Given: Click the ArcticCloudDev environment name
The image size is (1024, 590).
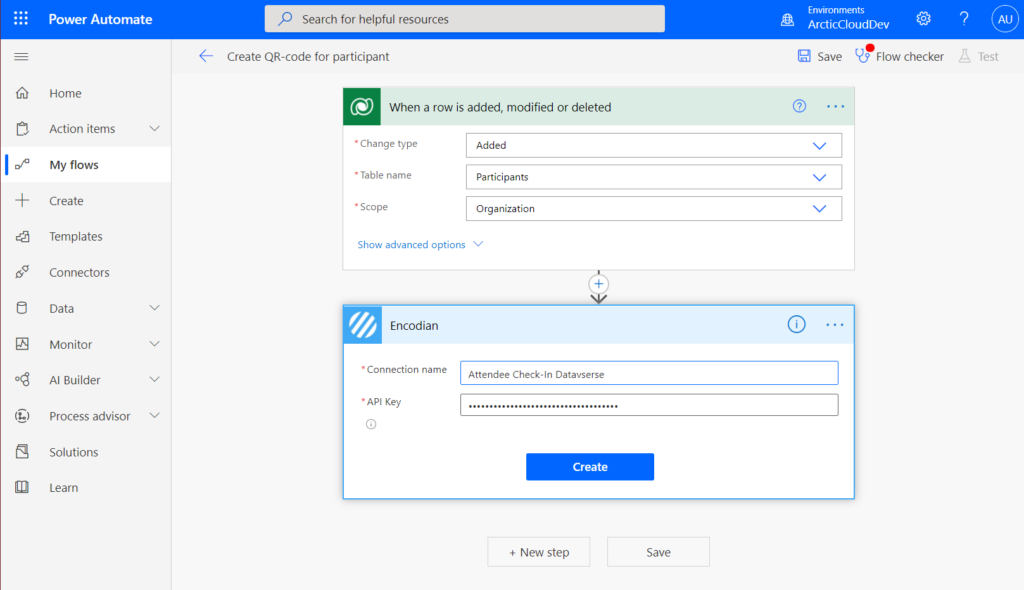Looking at the screenshot, I should (848, 25).
